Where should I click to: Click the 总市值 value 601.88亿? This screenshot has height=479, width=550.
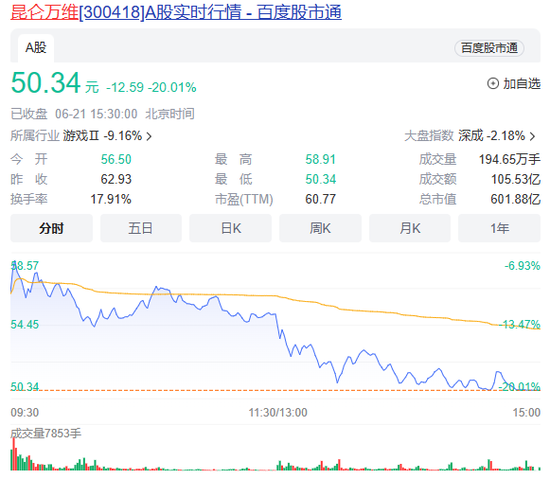[516, 199]
